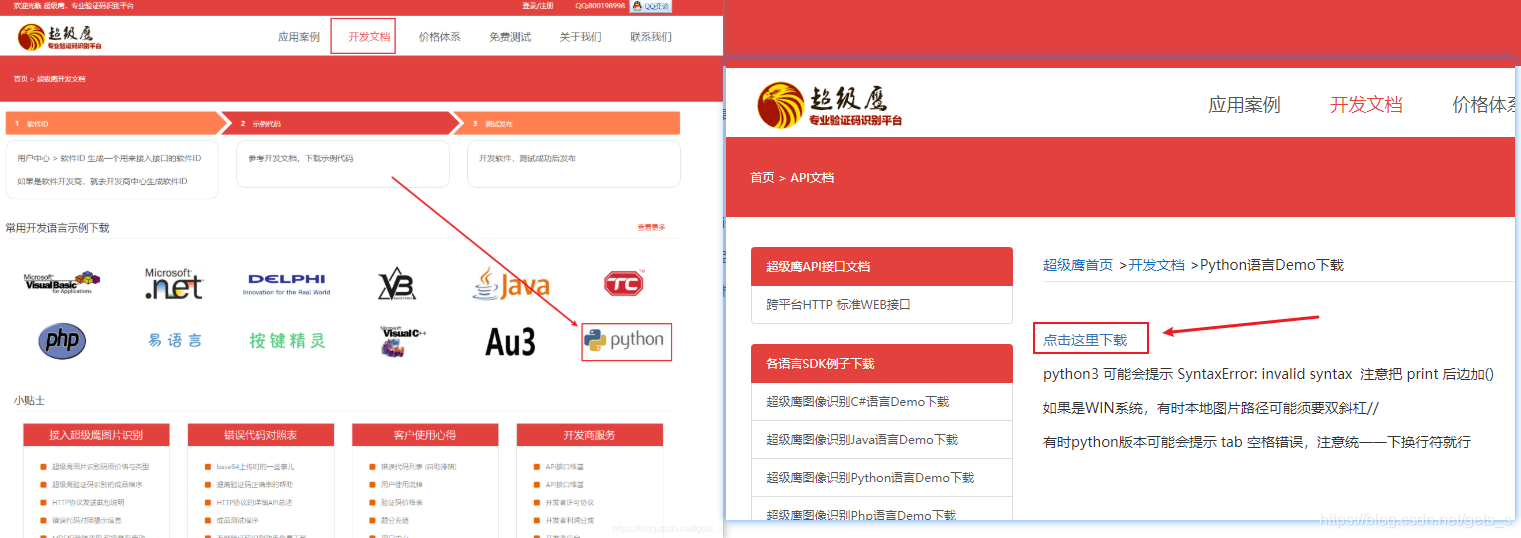Open 应用案例 menu on 超级鹰开发文档 page
This screenshot has height=538, width=1521.
click(x=299, y=37)
